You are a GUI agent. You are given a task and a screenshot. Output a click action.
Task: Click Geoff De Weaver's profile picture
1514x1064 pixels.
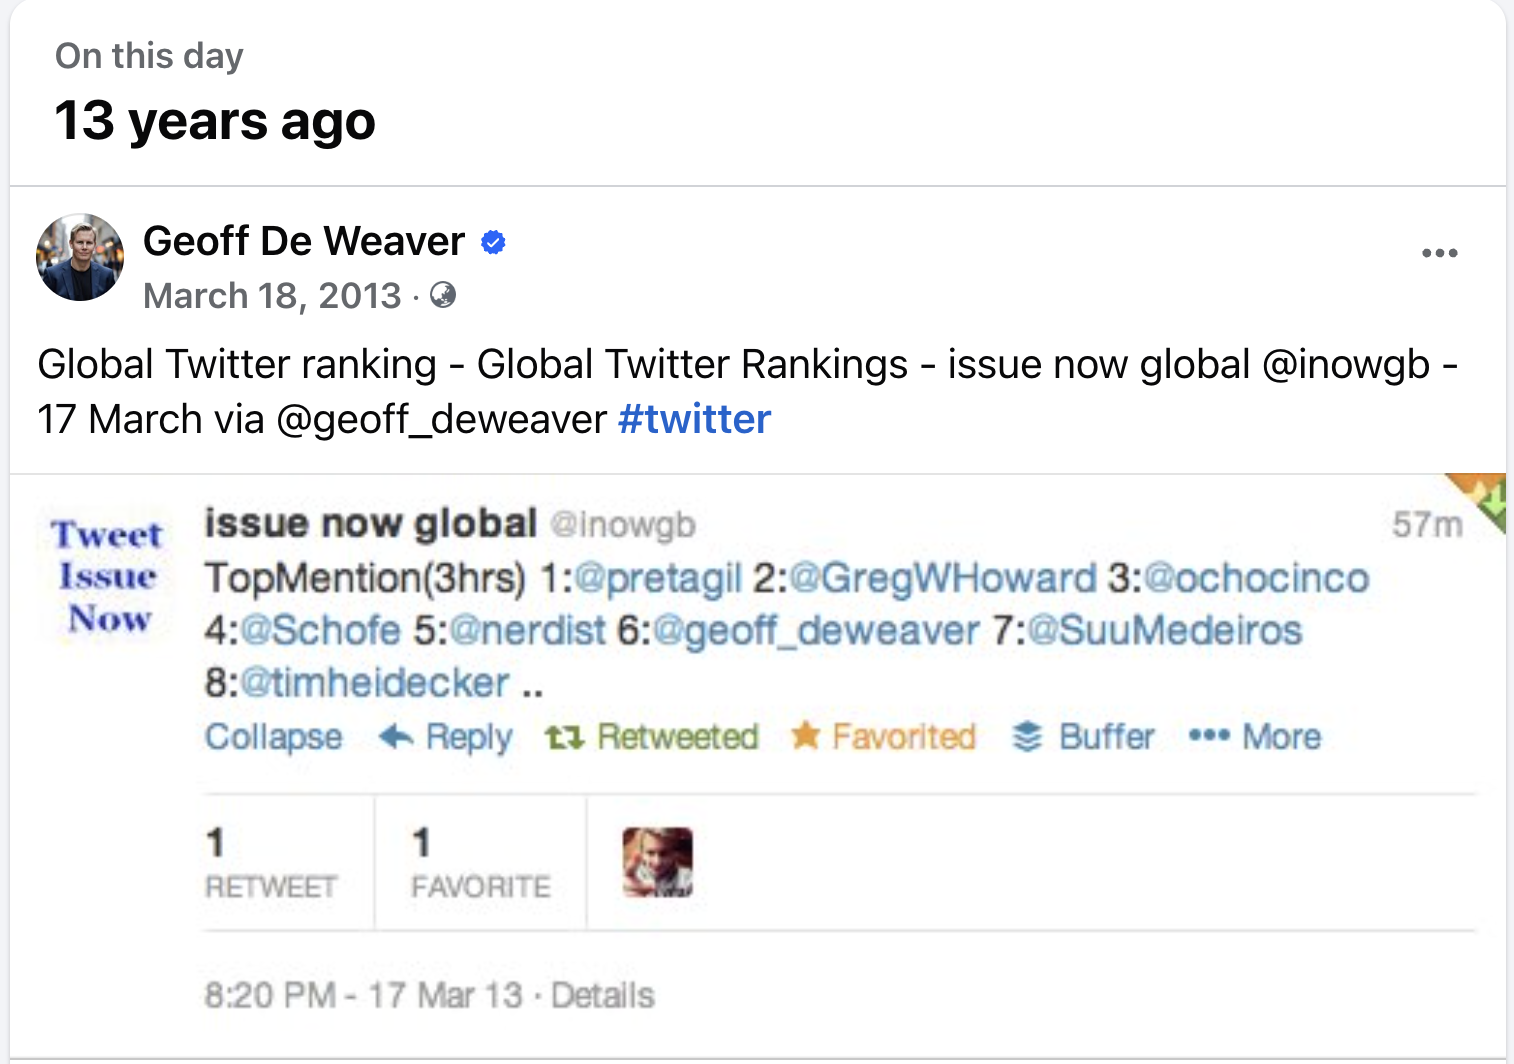80,258
